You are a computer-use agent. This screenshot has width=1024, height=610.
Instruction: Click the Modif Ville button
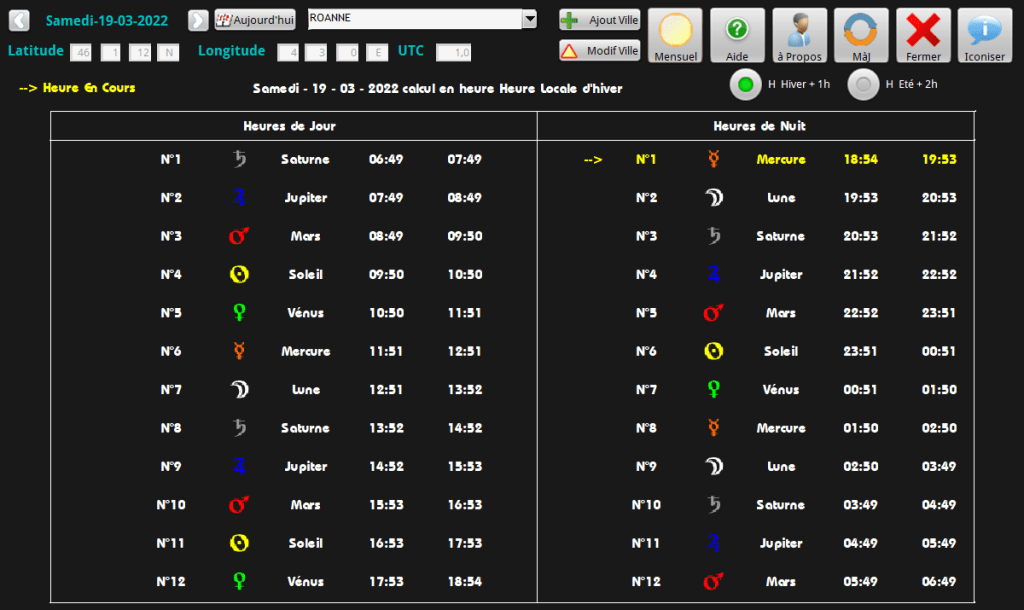coord(600,51)
